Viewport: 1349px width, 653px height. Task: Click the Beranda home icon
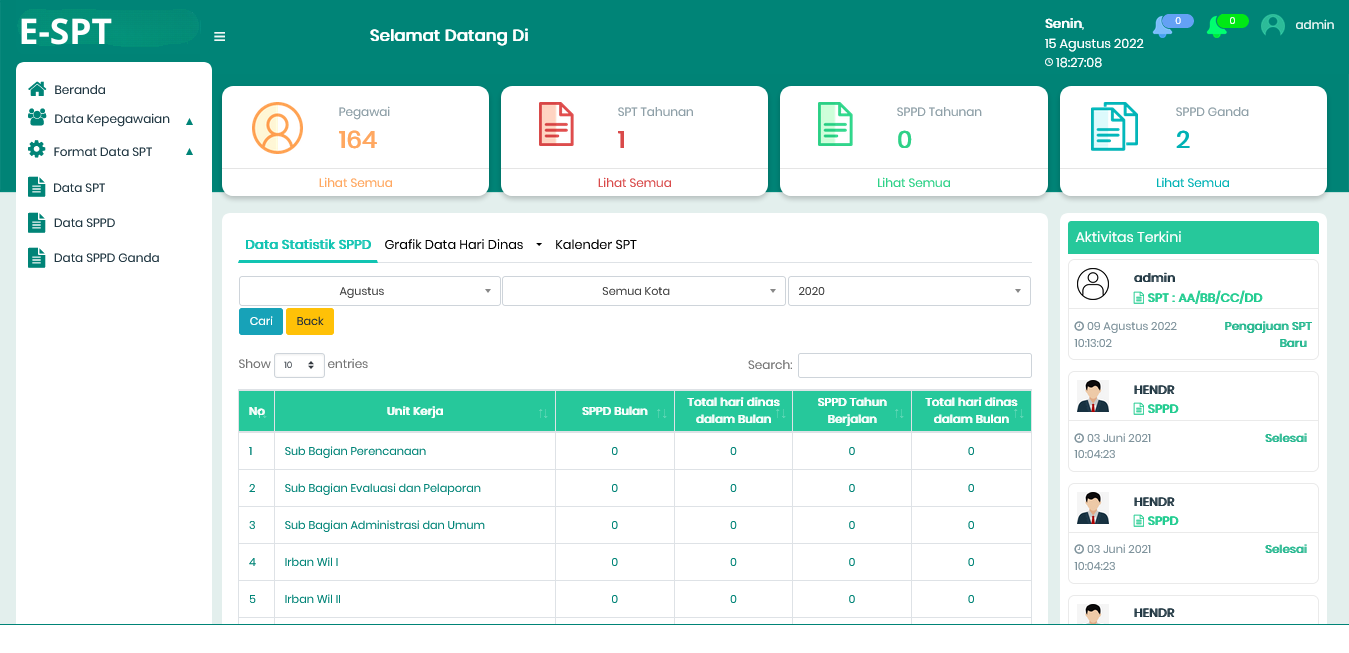click(x=37, y=89)
